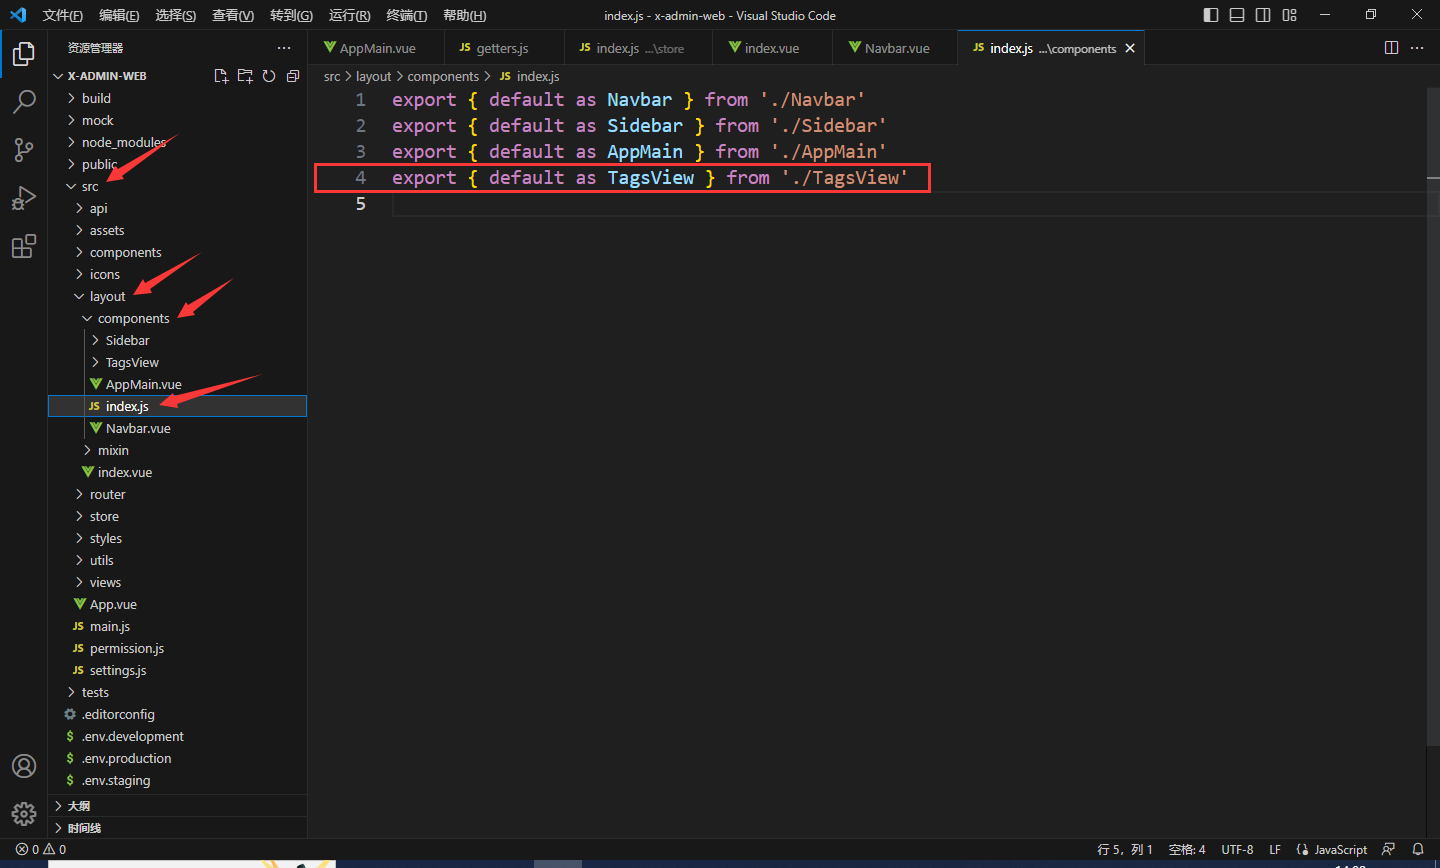This screenshot has width=1440, height=868.
Task: Open the 转到(G) menu
Action: (x=291, y=15)
